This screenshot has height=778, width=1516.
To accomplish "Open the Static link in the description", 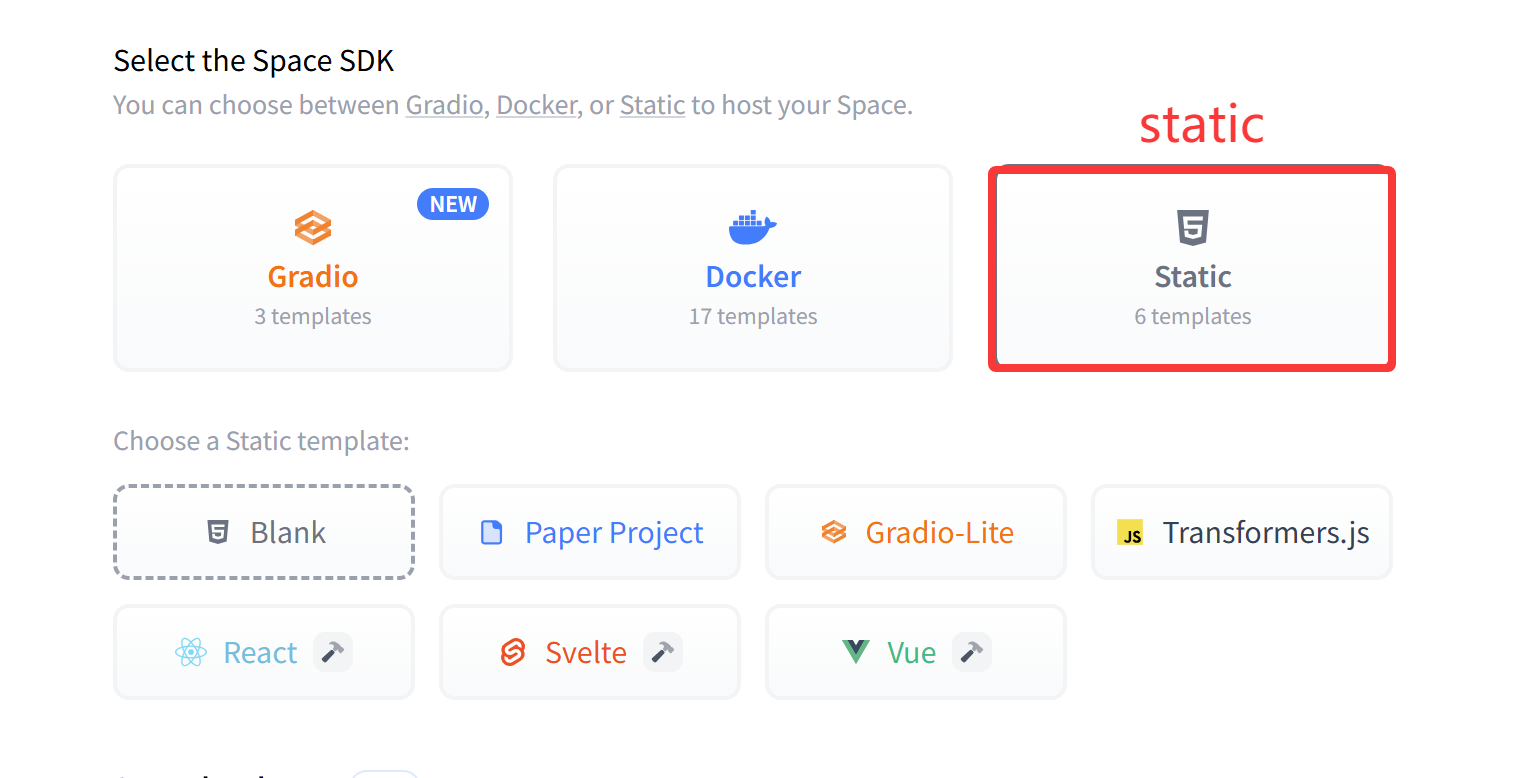I will point(652,105).
